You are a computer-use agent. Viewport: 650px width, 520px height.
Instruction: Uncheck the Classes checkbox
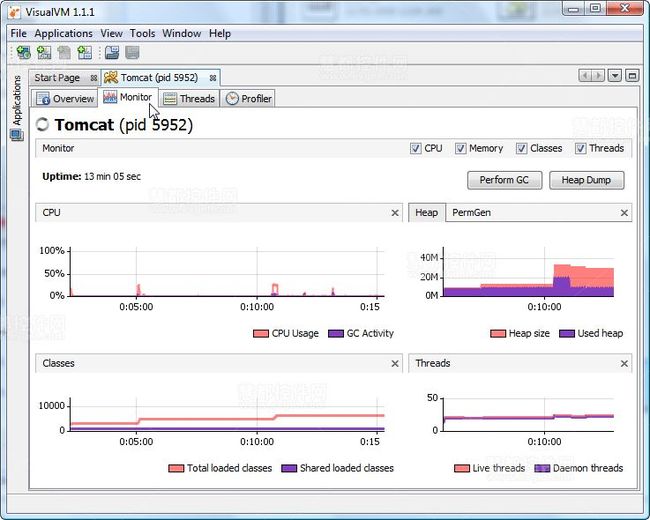coord(521,148)
